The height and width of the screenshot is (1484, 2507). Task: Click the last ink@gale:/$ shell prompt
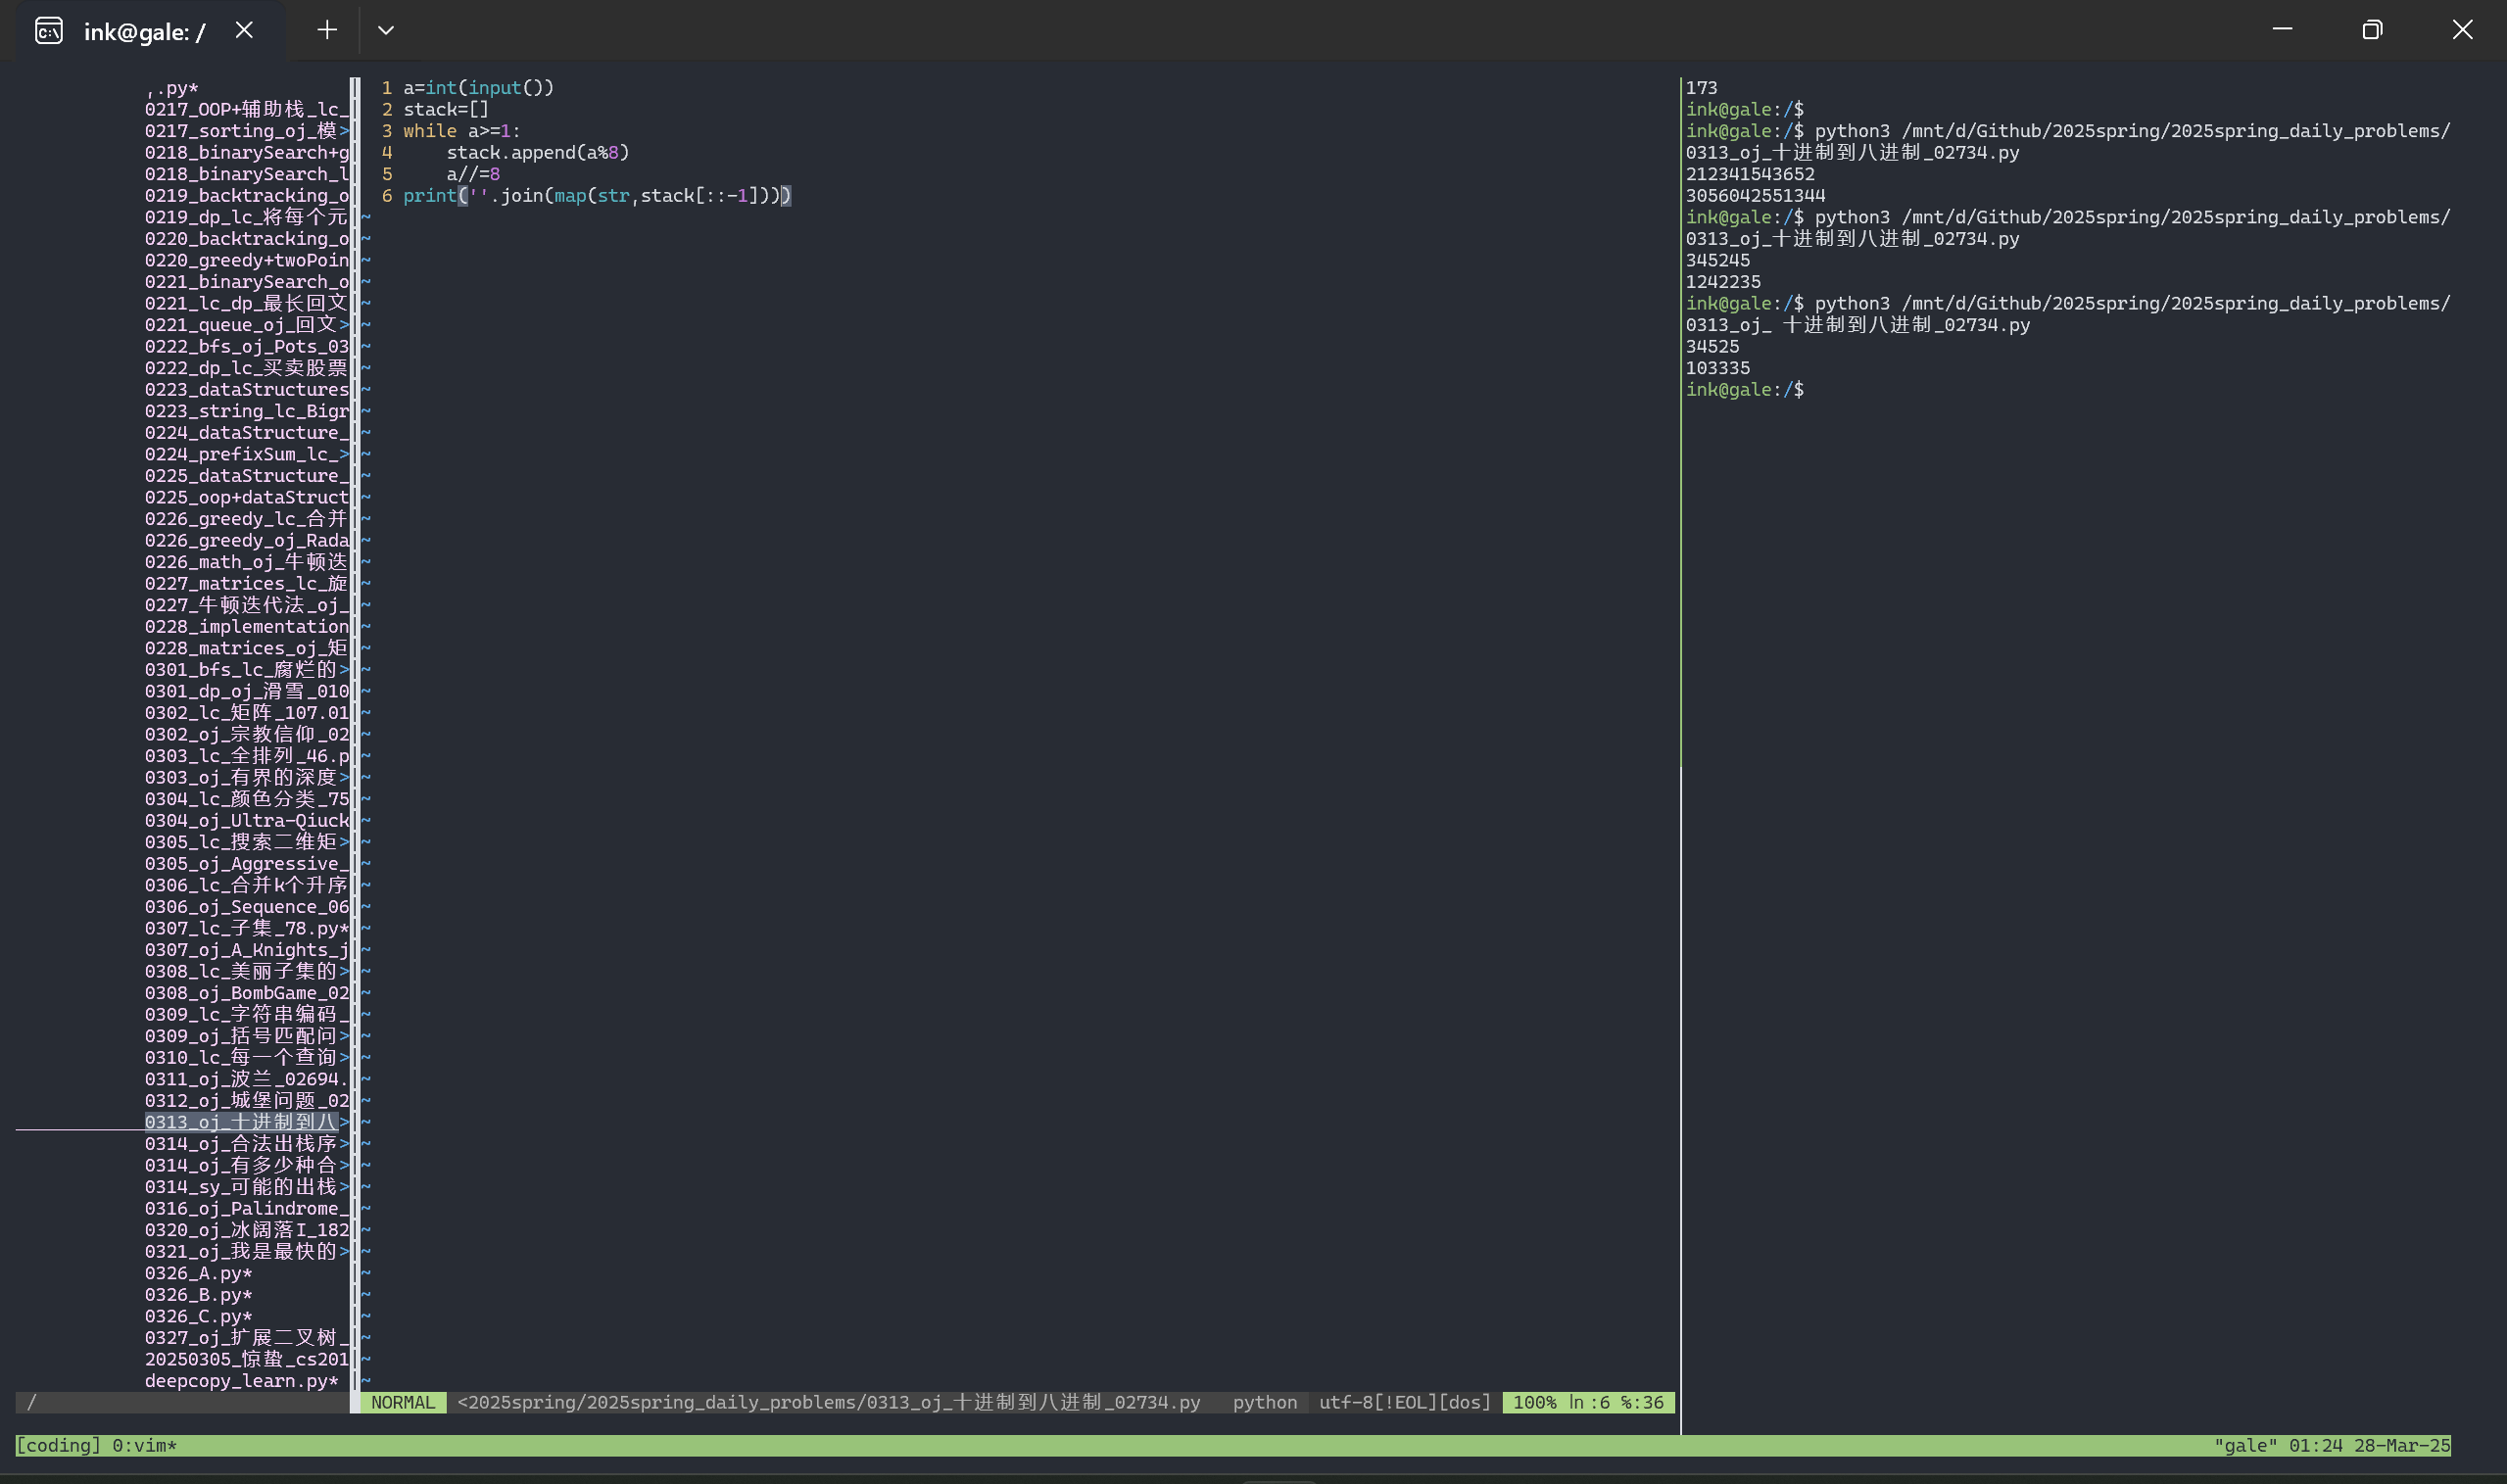pos(1745,389)
